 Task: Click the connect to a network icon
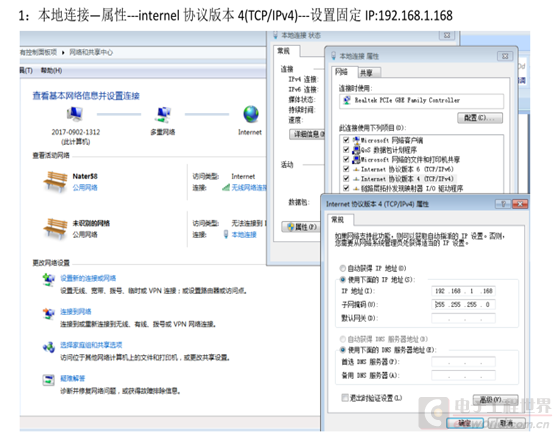tap(48, 314)
